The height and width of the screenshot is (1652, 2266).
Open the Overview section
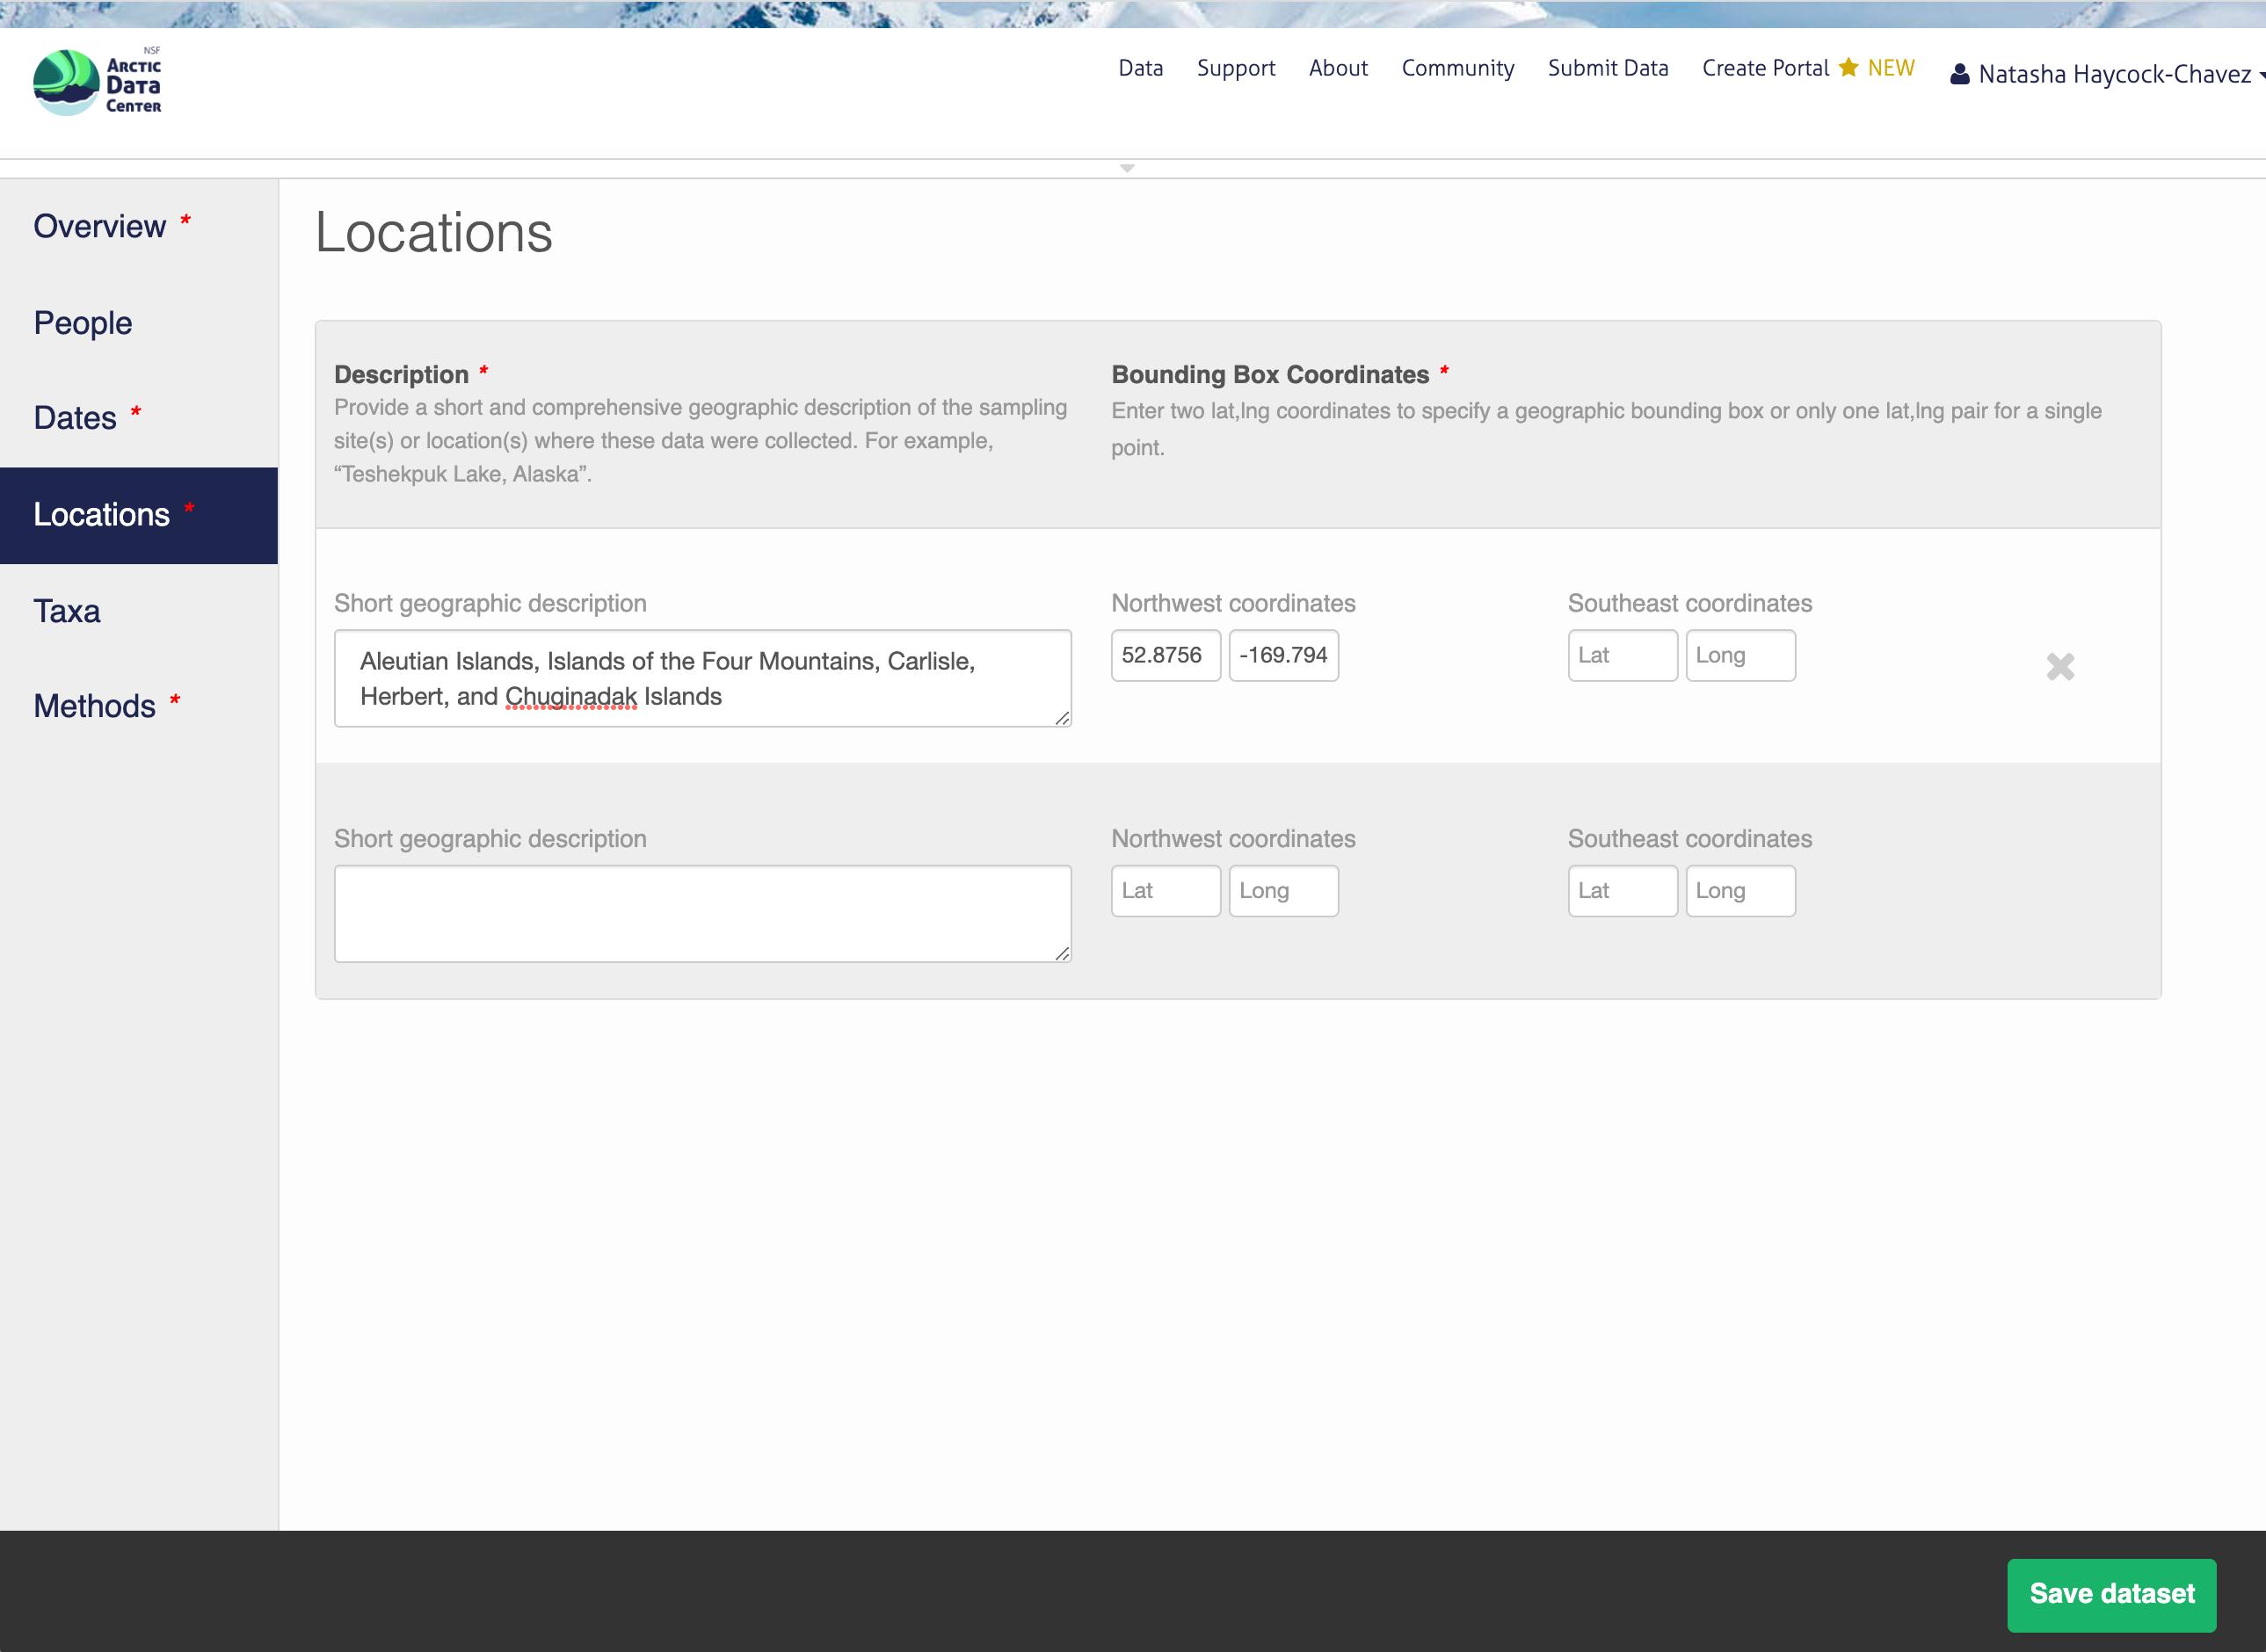[100, 226]
